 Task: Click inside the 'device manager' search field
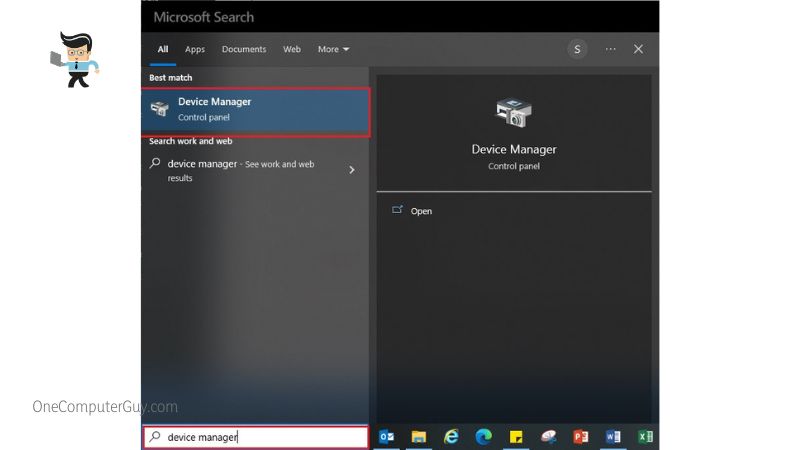coord(256,437)
